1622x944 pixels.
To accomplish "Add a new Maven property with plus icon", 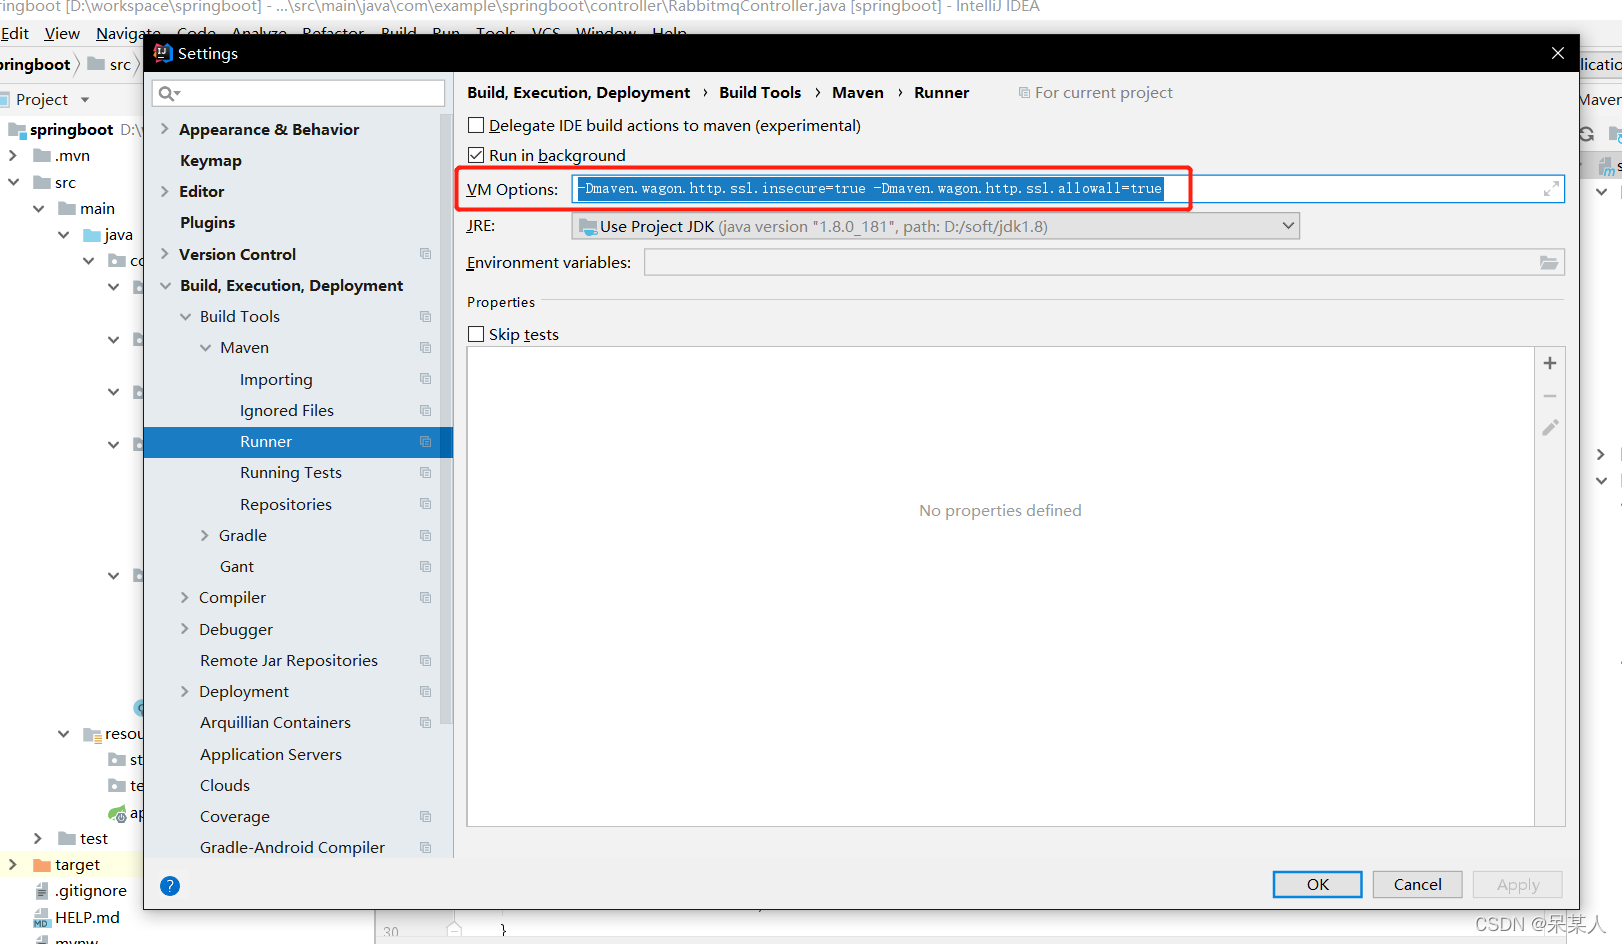I will pyautogui.click(x=1550, y=363).
